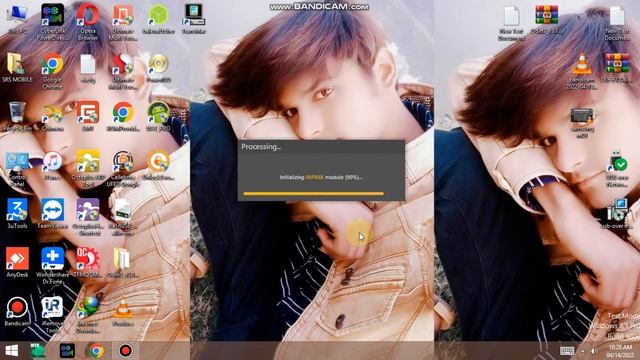Open the orange Ultimate Multi Tool shortcut

[x=123, y=21]
